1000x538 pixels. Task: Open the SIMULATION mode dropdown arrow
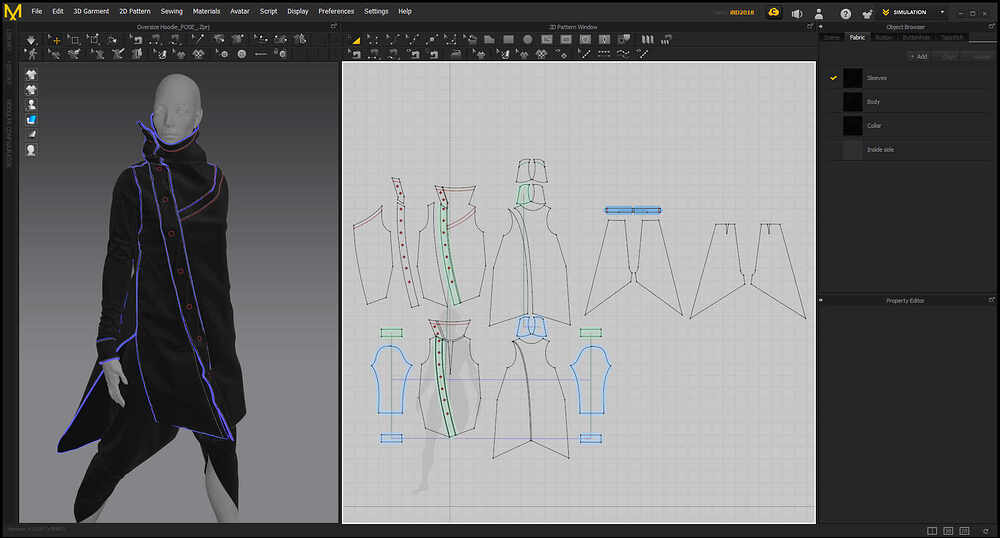(x=942, y=12)
